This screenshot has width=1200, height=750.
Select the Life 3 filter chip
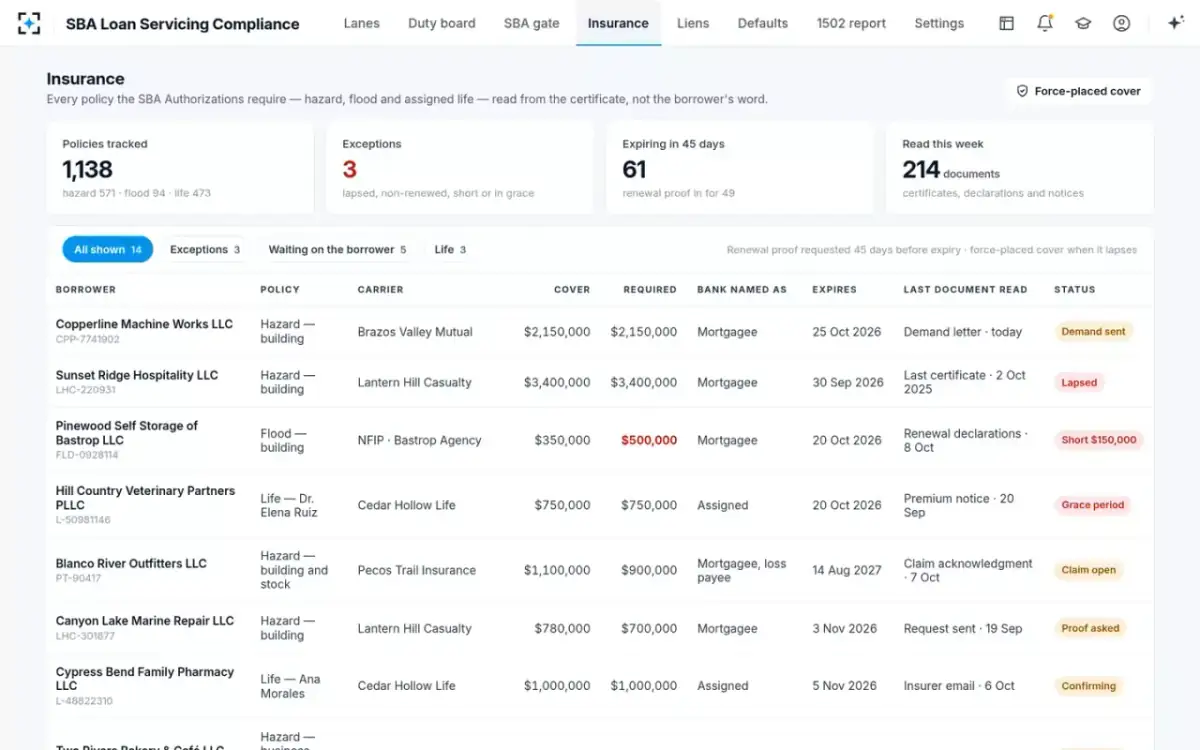pyautogui.click(x=450, y=250)
